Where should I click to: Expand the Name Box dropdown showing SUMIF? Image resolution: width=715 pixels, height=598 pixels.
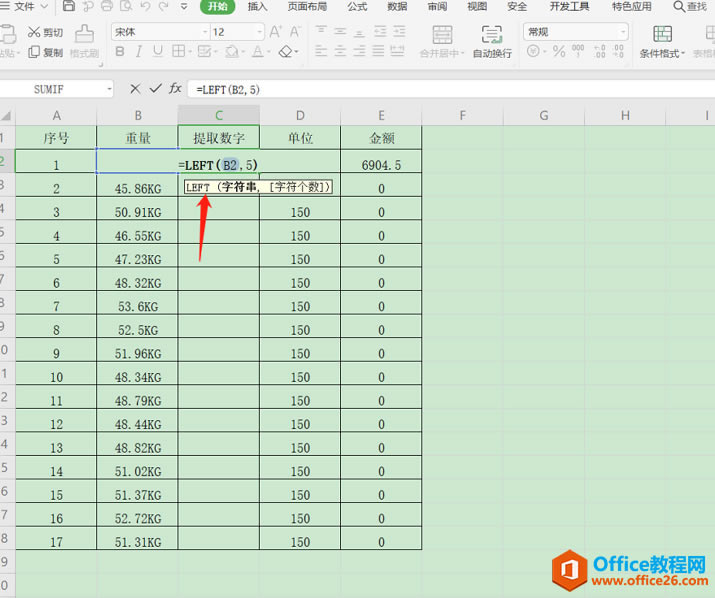click(x=109, y=89)
